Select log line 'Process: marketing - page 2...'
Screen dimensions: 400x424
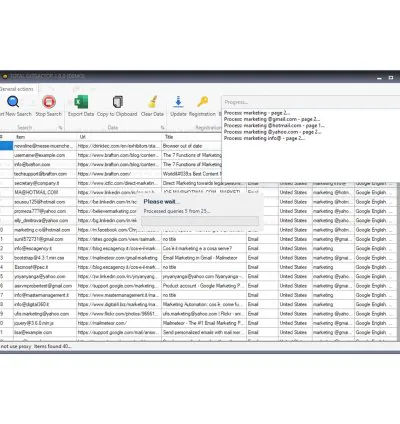[257, 113]
